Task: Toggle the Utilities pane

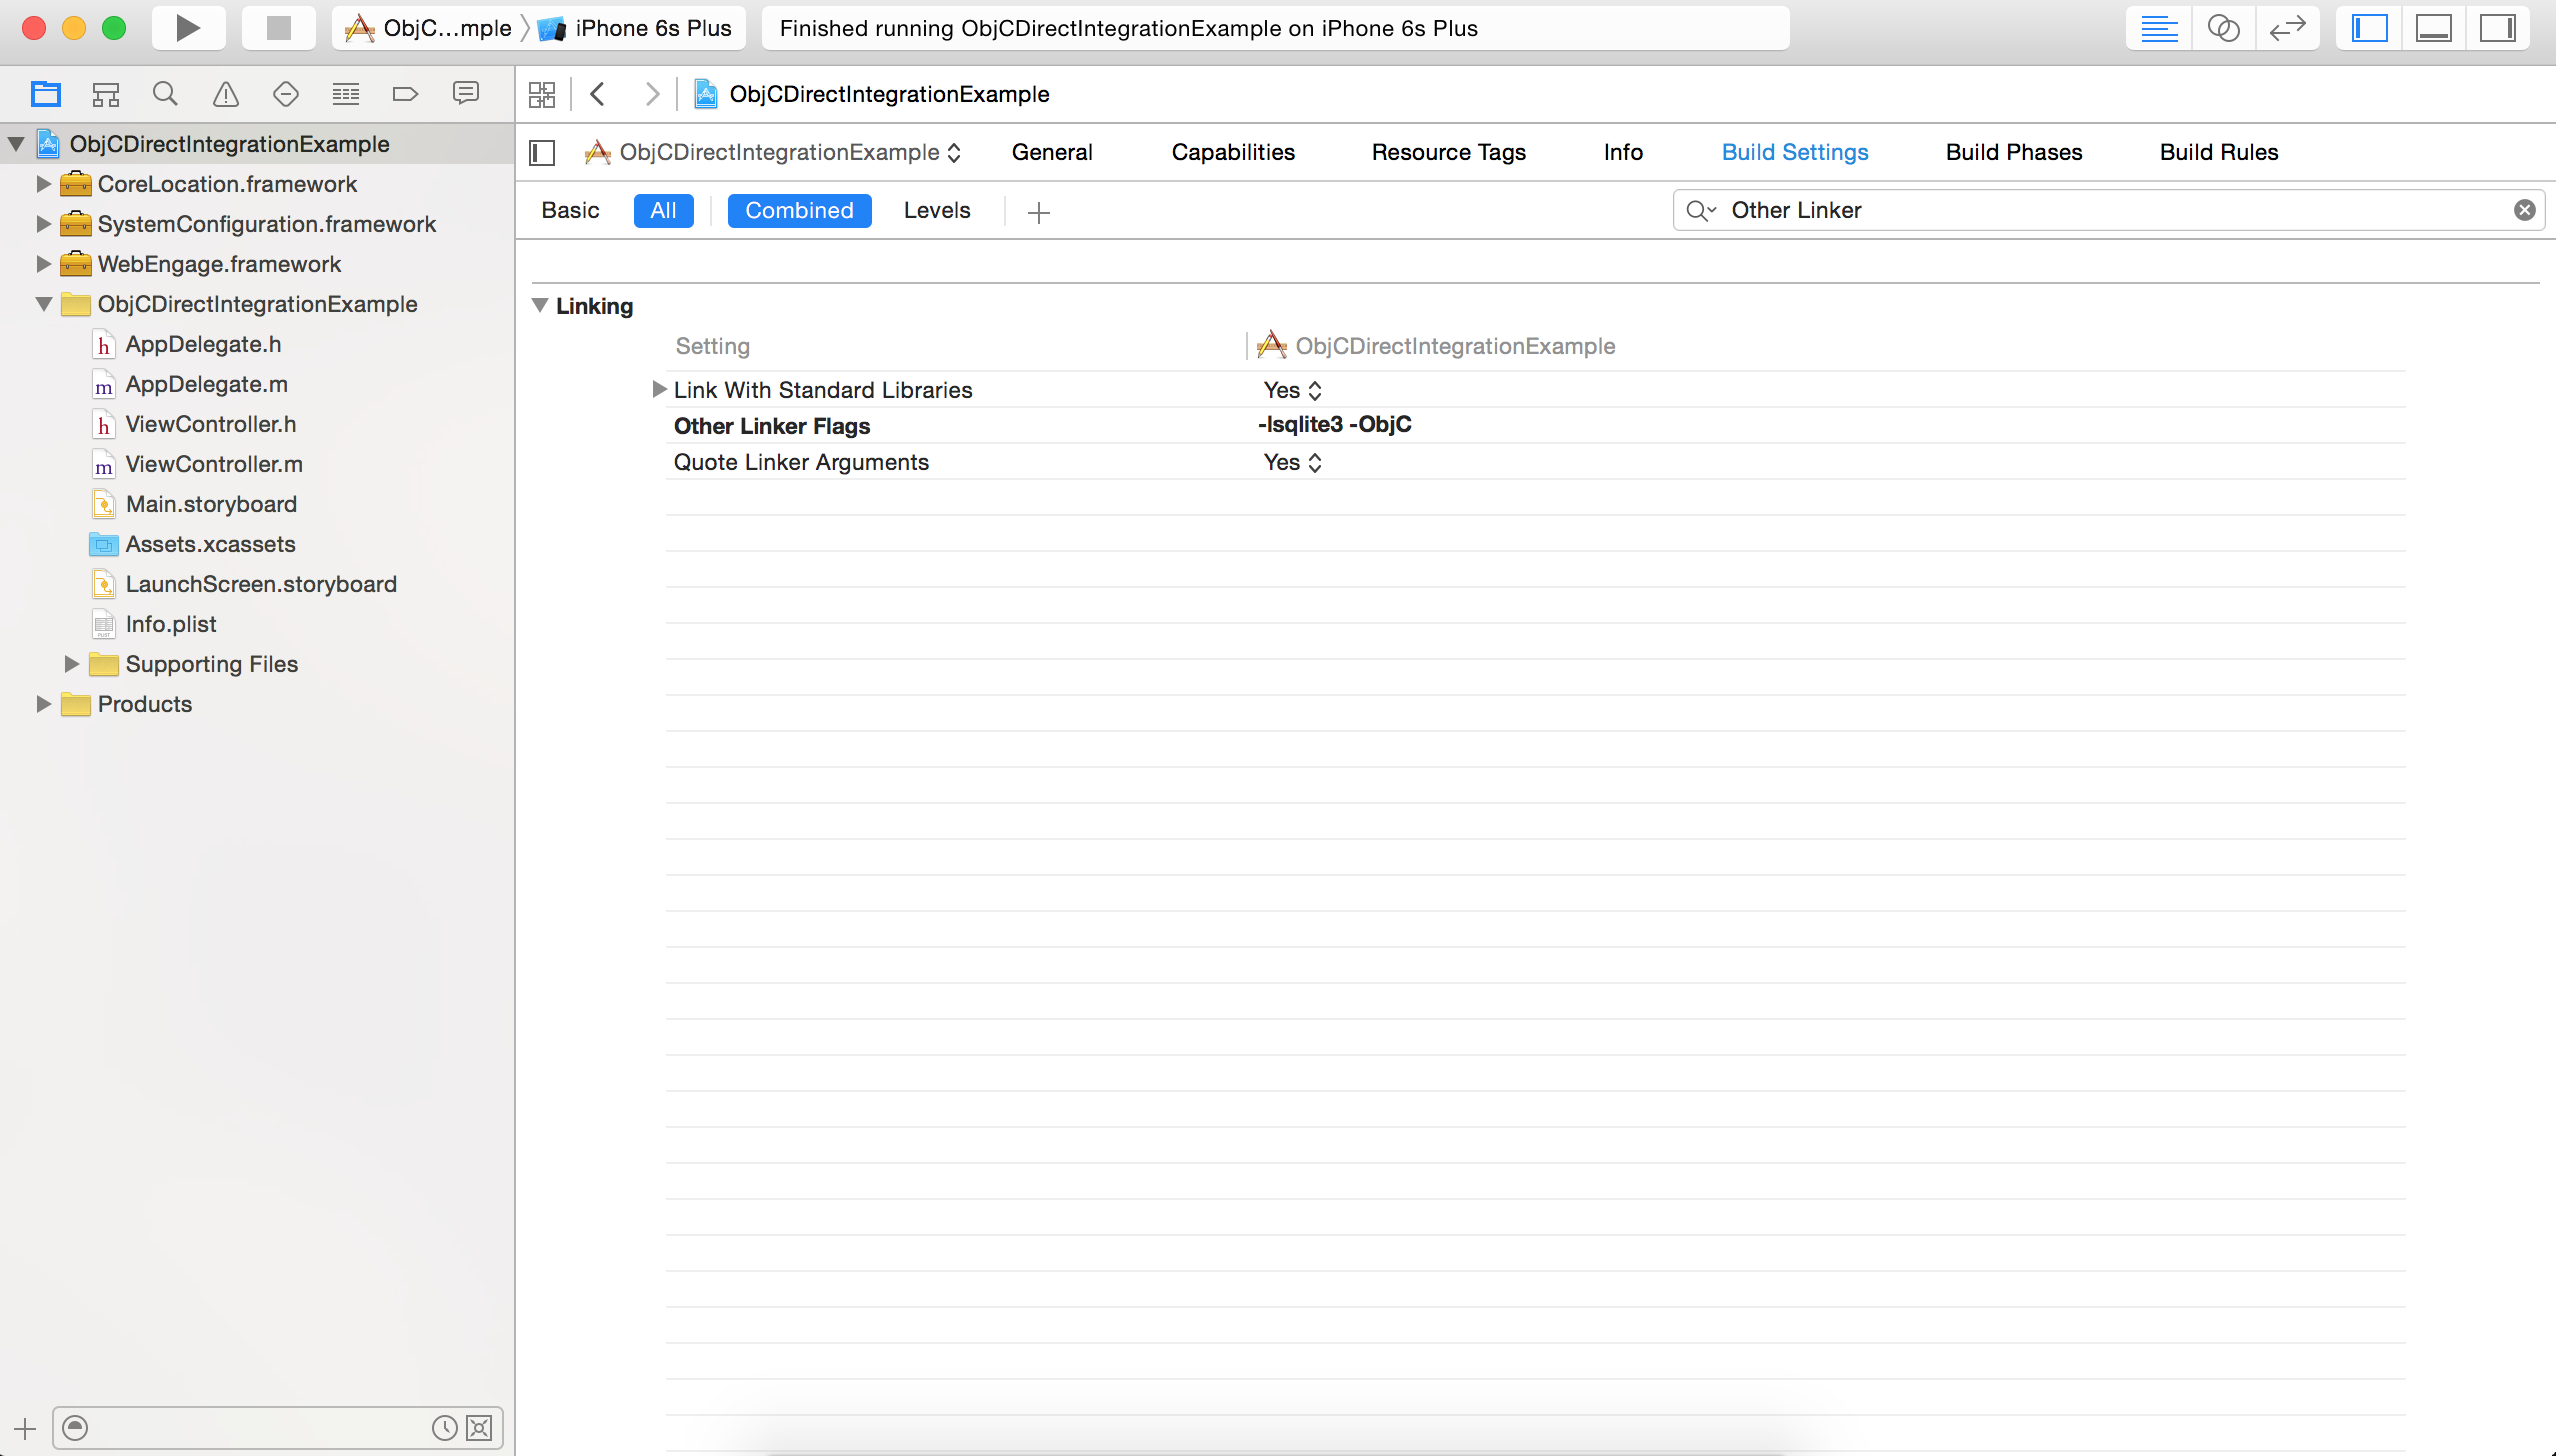Action: 2497,28
